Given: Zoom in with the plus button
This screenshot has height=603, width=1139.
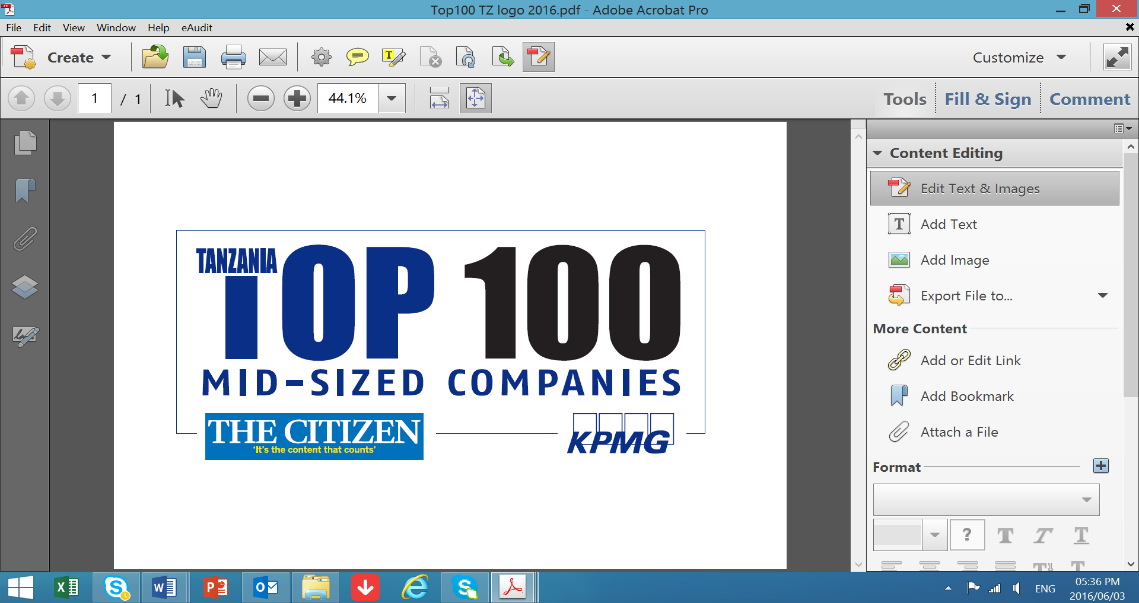Looking at the screenshot, I should [297, 98].
